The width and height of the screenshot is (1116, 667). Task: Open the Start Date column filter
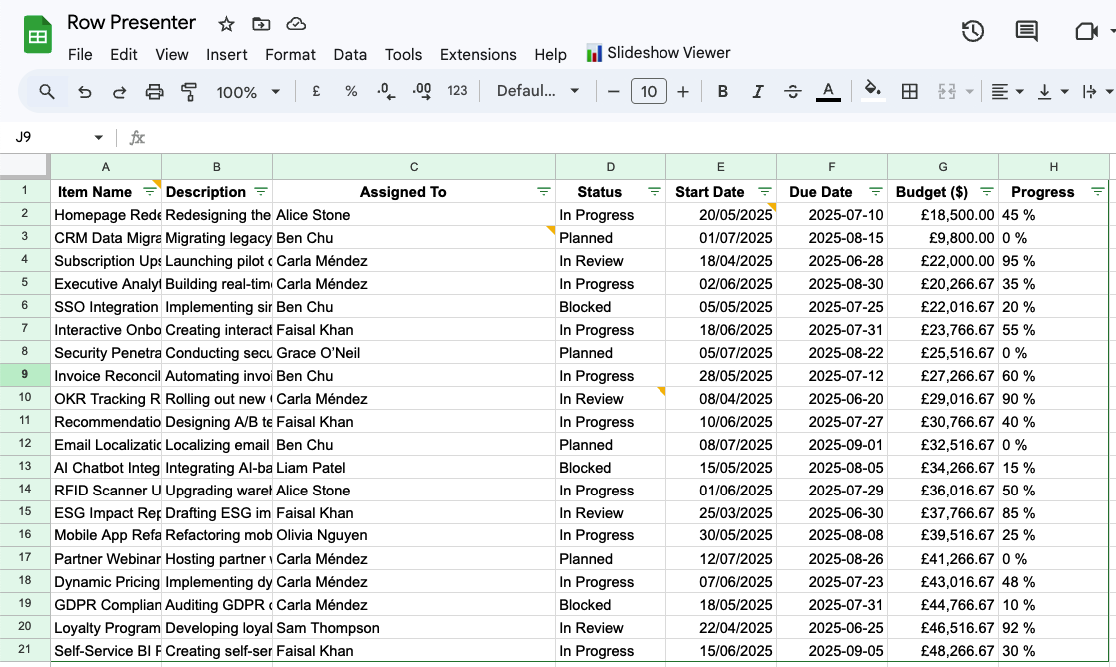(764, 191)
